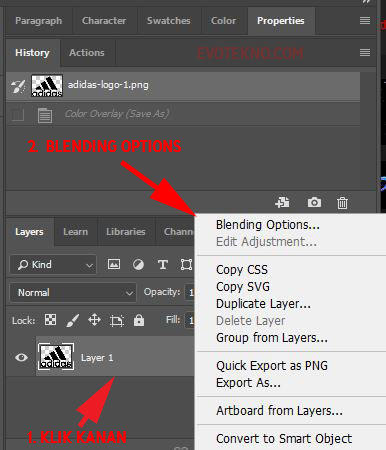386x450 pixels.
Task: Open the Color tab
Action: [223, 21]
